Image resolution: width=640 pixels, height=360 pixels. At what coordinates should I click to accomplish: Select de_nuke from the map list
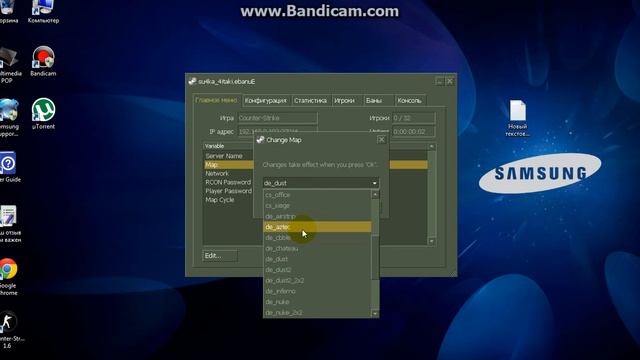[x=317, y=302]
